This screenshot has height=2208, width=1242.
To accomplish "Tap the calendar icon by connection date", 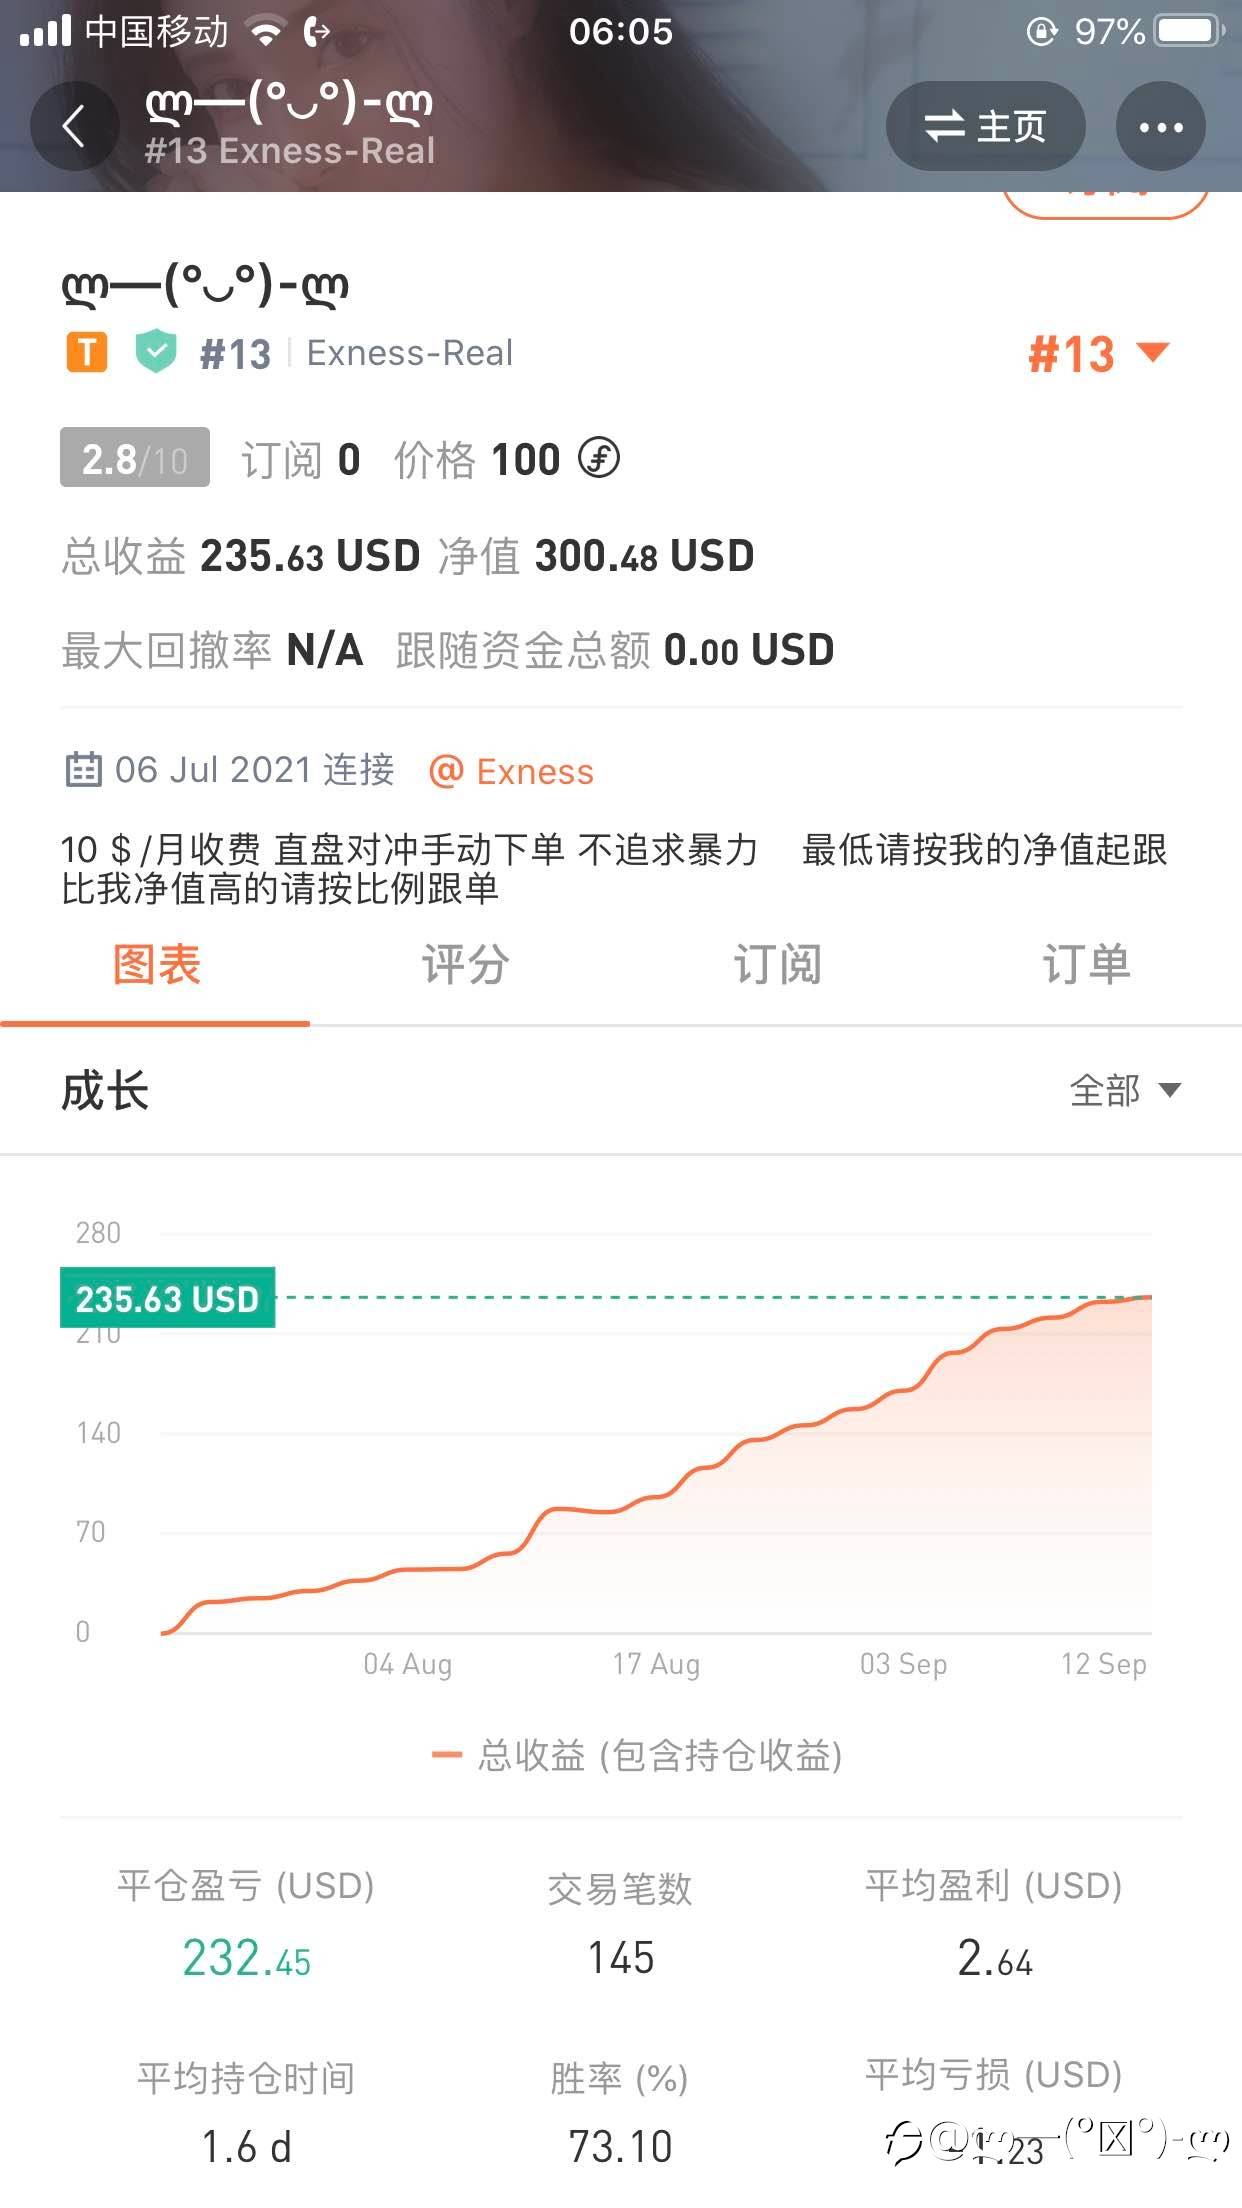I will [x=83, y=770].
